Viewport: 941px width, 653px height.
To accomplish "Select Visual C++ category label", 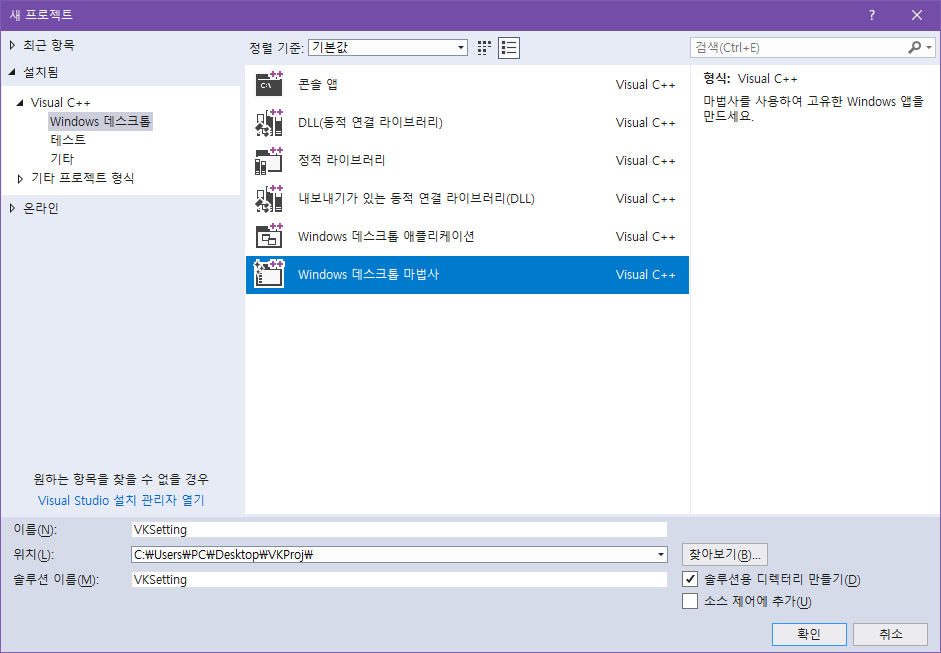I will 61,103.
